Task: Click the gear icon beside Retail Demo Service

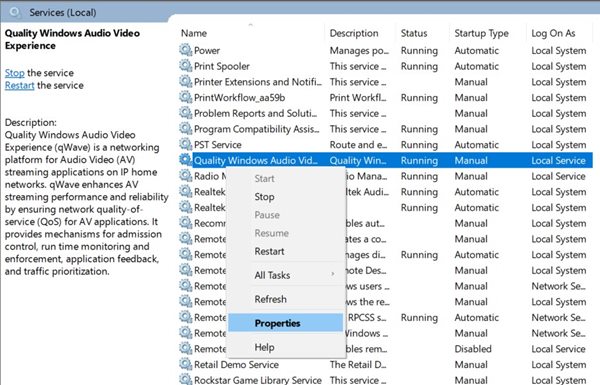Action: tap(186, 364)
